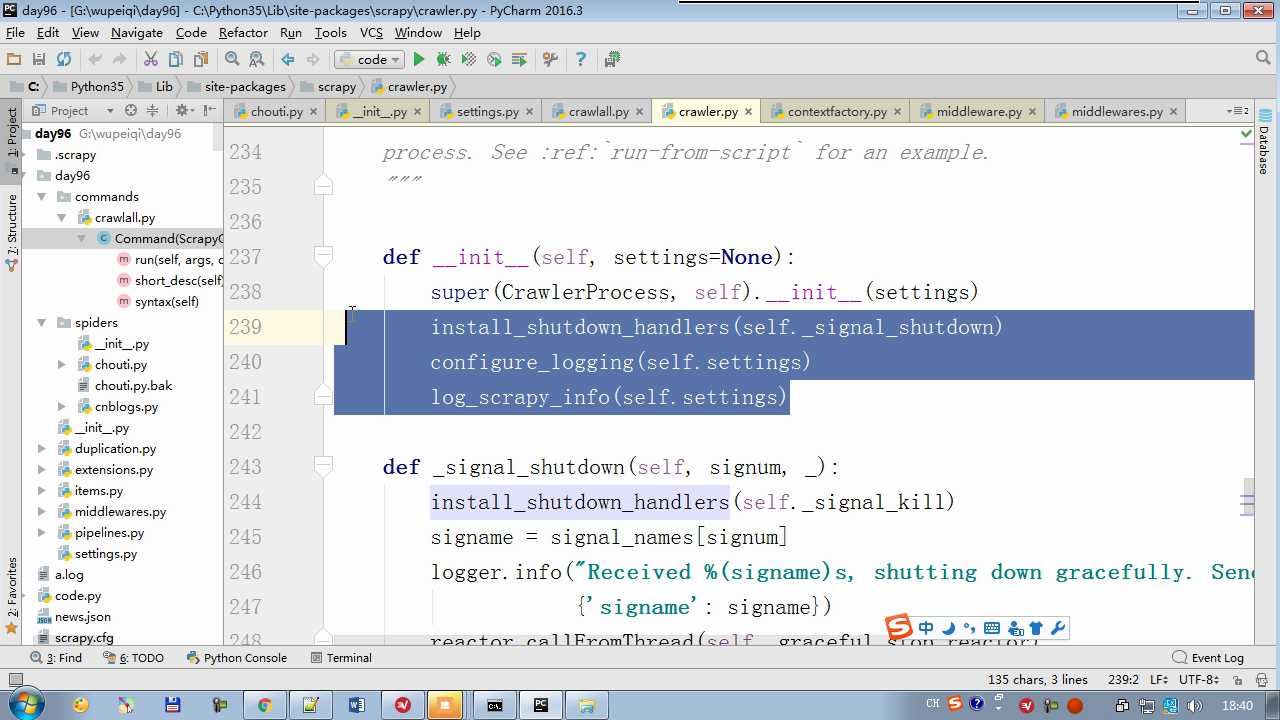The height and width of the screenshot is (720, 1280).
Task: Open the Refactor menu
Action: tap(243, 32)
